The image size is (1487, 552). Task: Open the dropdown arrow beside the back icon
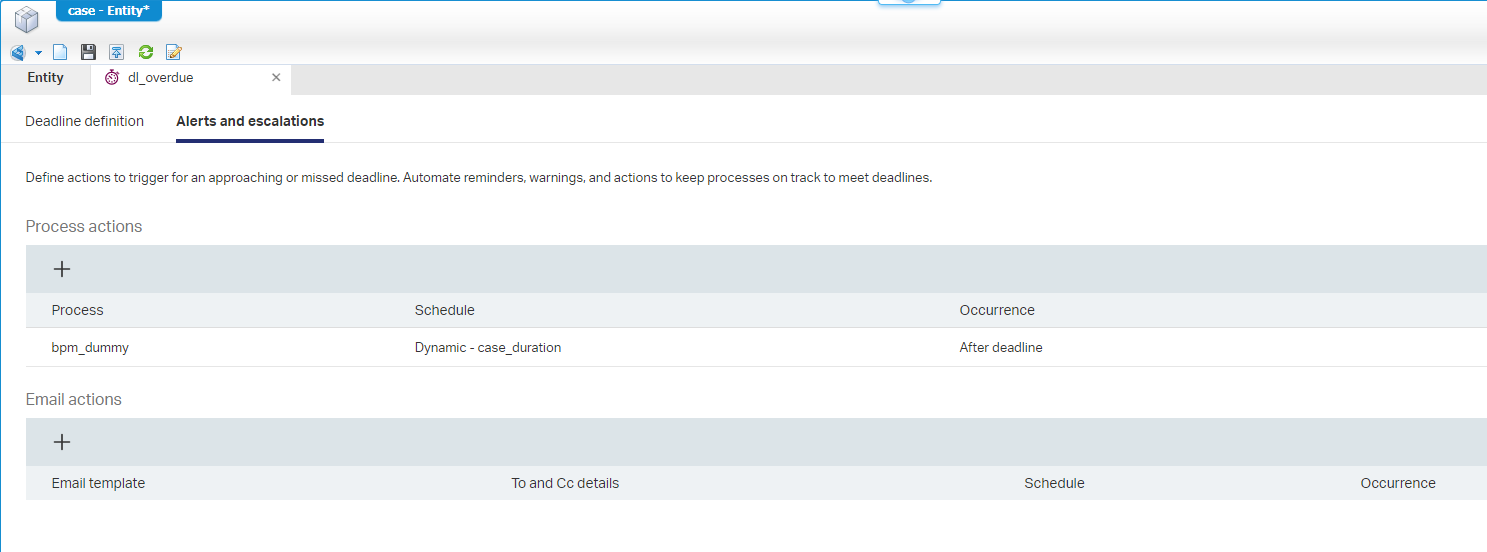coord(38,52)
